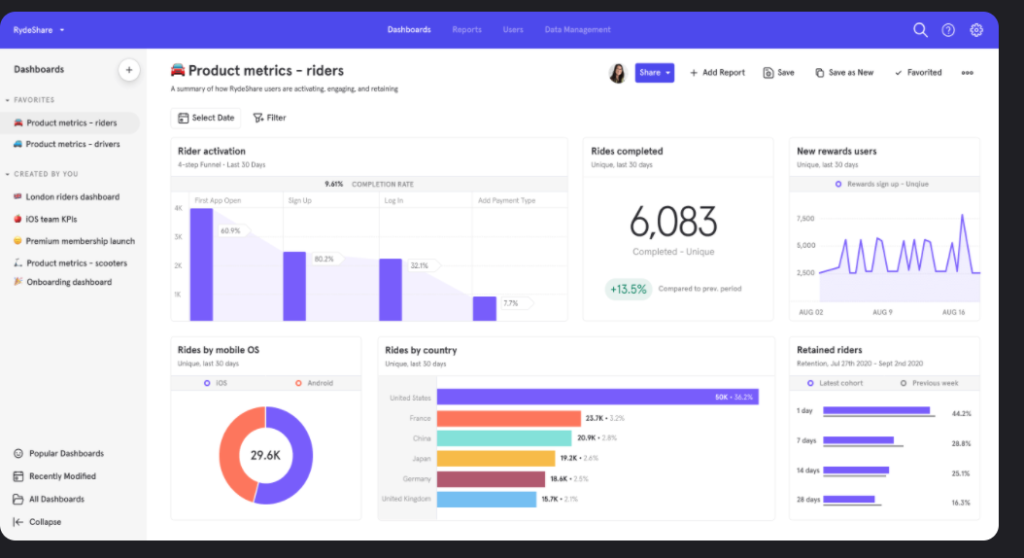Image resolution: width=1024 pixels, height=558 pixels.
Task: Open the three-dot more options menu
Action: [x=967, y=73]
